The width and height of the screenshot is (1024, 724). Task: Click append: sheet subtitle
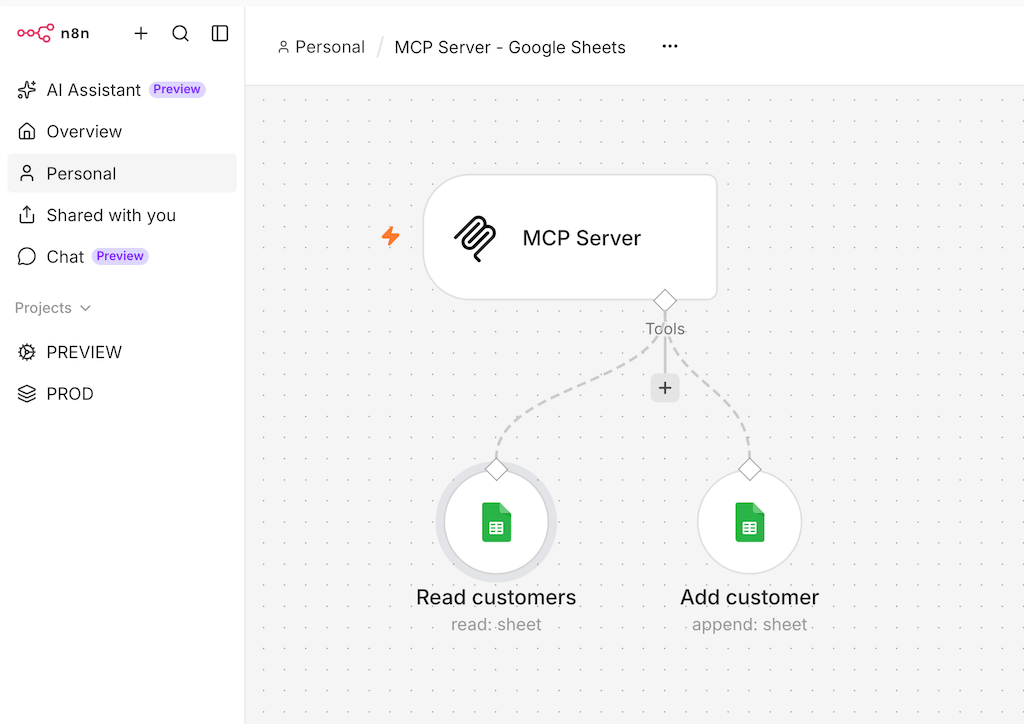(x=749, y=624)
